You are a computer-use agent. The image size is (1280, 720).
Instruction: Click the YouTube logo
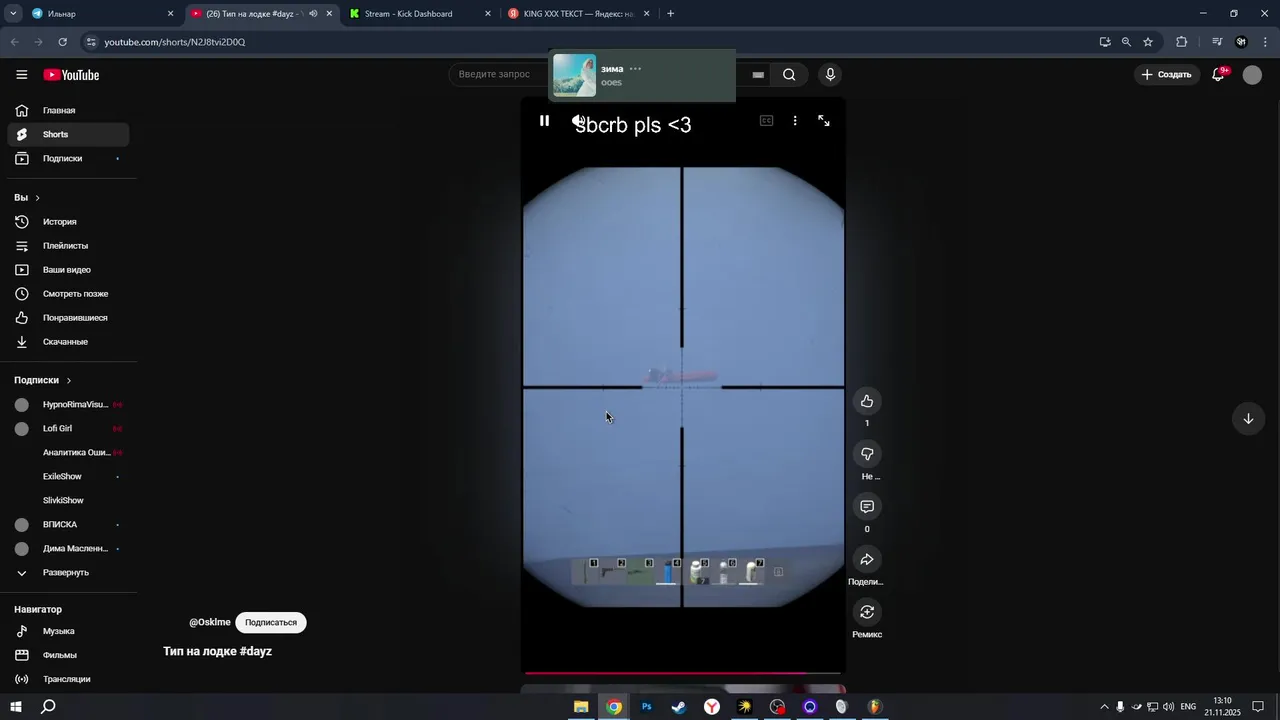(71, 75)
